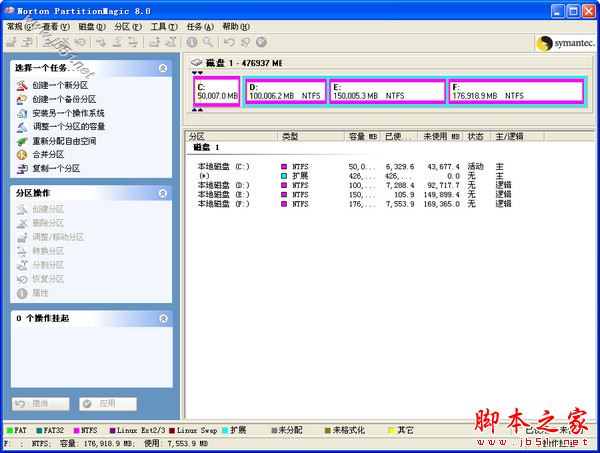This screenshot has height=453, width=600.
Task: Start the 创建一个备份分区 task
Action: coord(56,99)
